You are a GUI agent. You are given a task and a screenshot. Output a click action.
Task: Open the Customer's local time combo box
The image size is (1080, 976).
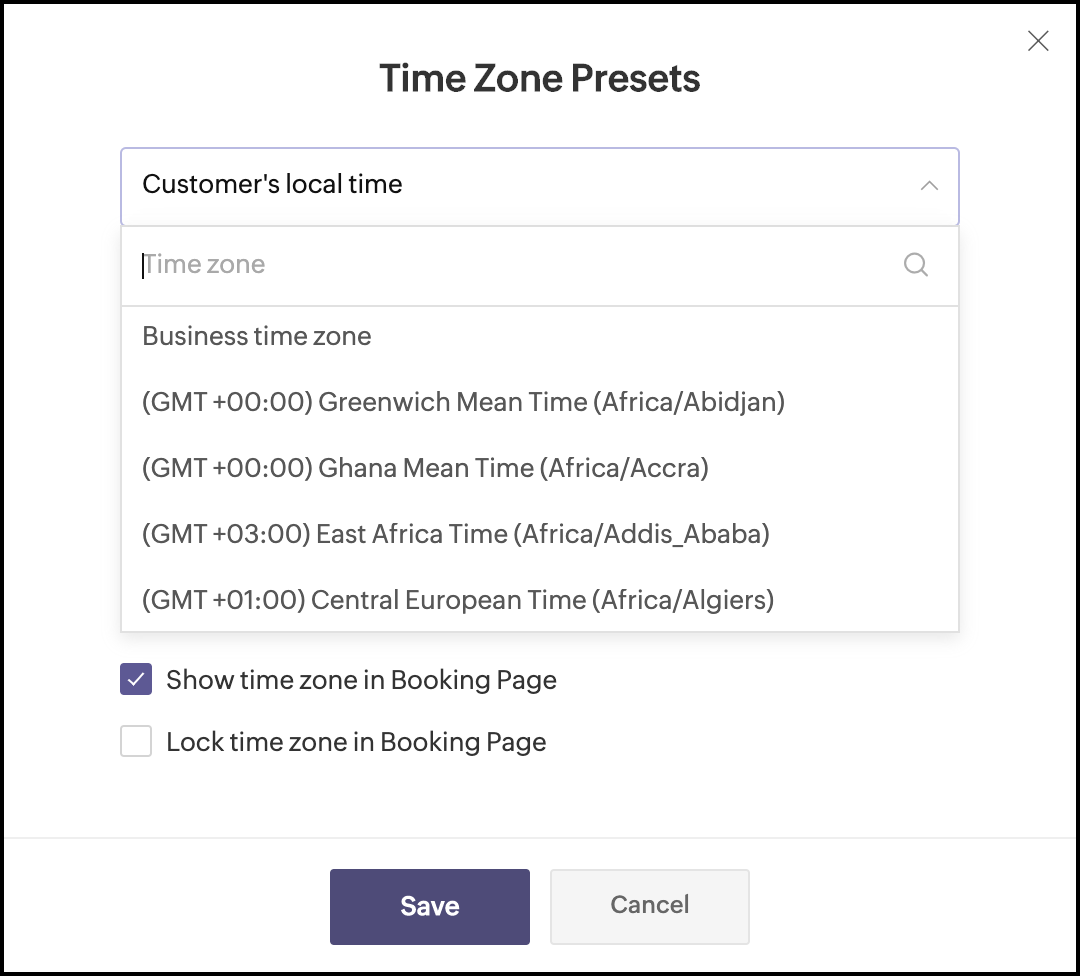click(539, 186)
